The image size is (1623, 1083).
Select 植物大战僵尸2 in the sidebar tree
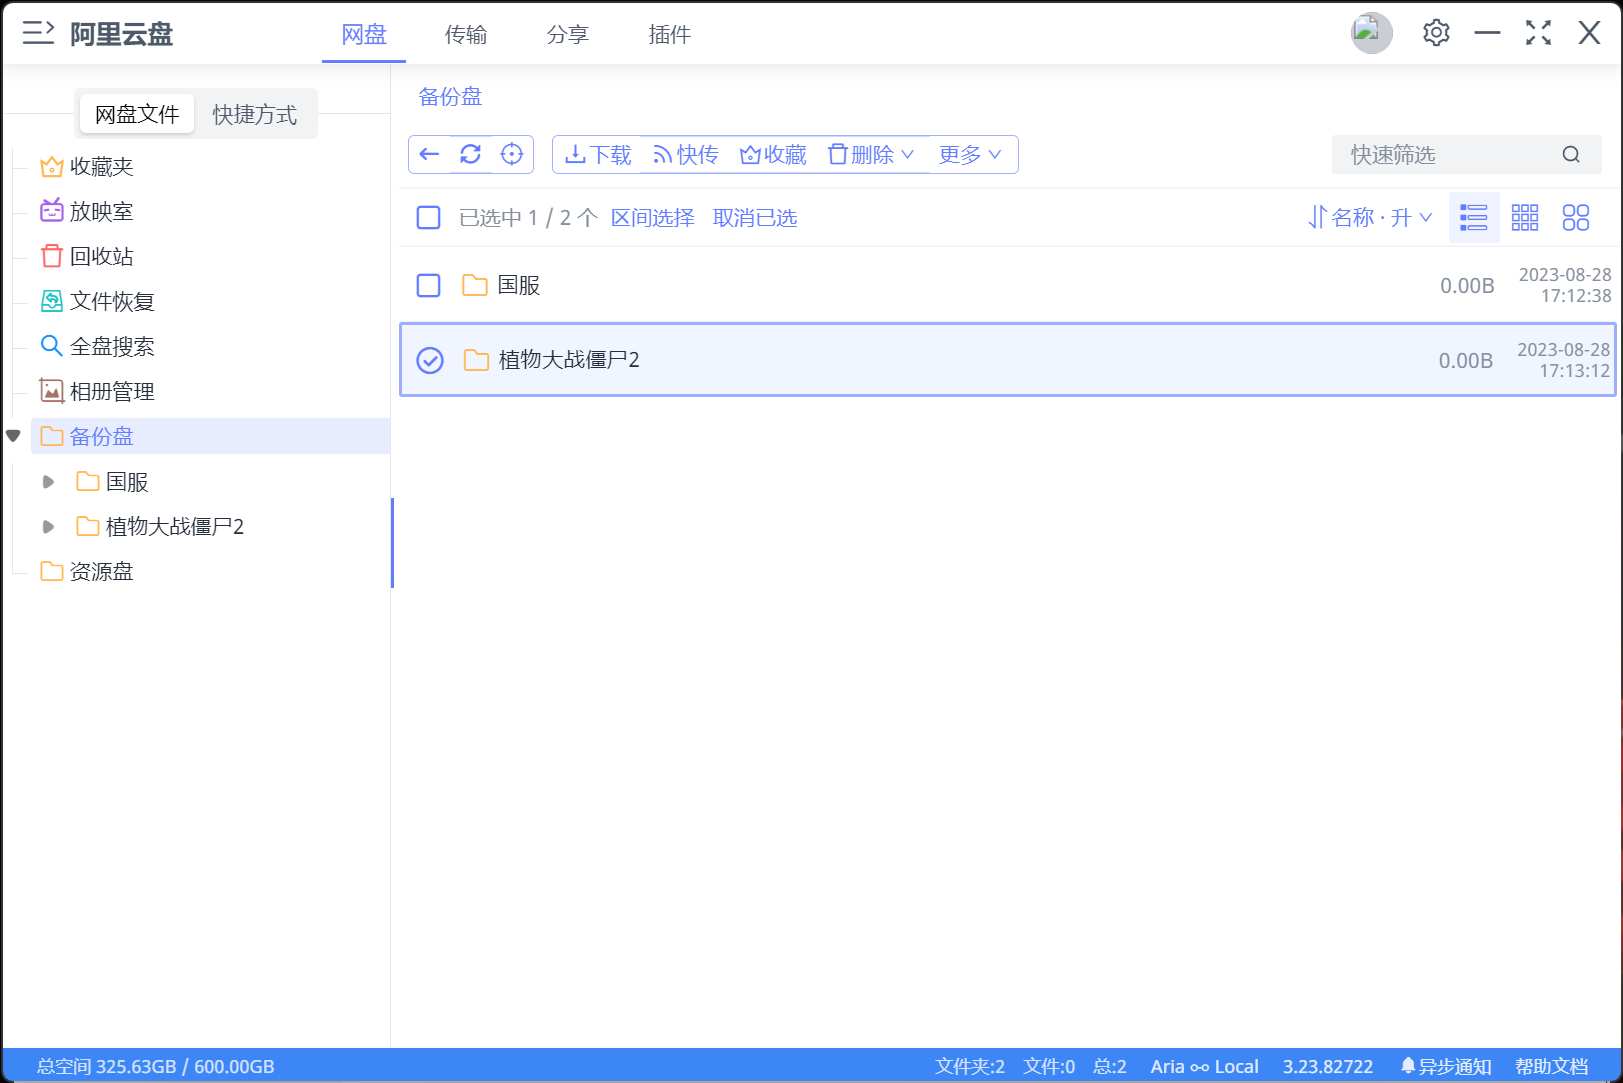[160, 527]
